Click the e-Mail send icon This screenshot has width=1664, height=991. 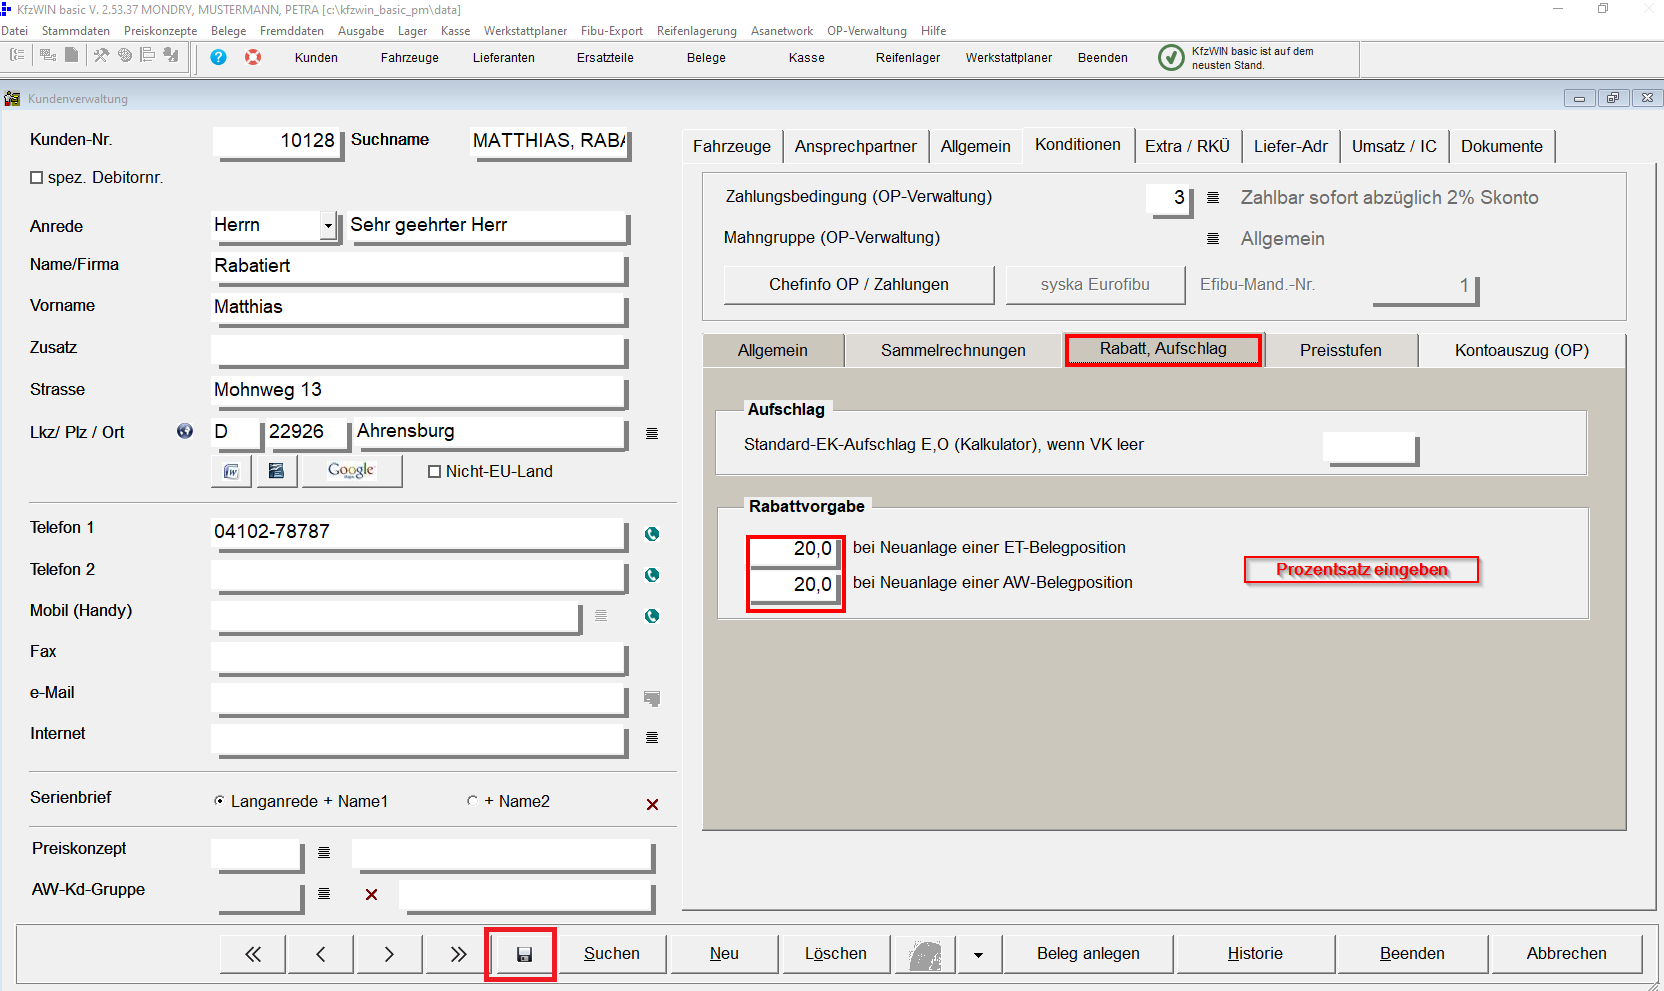coord(652,698)
